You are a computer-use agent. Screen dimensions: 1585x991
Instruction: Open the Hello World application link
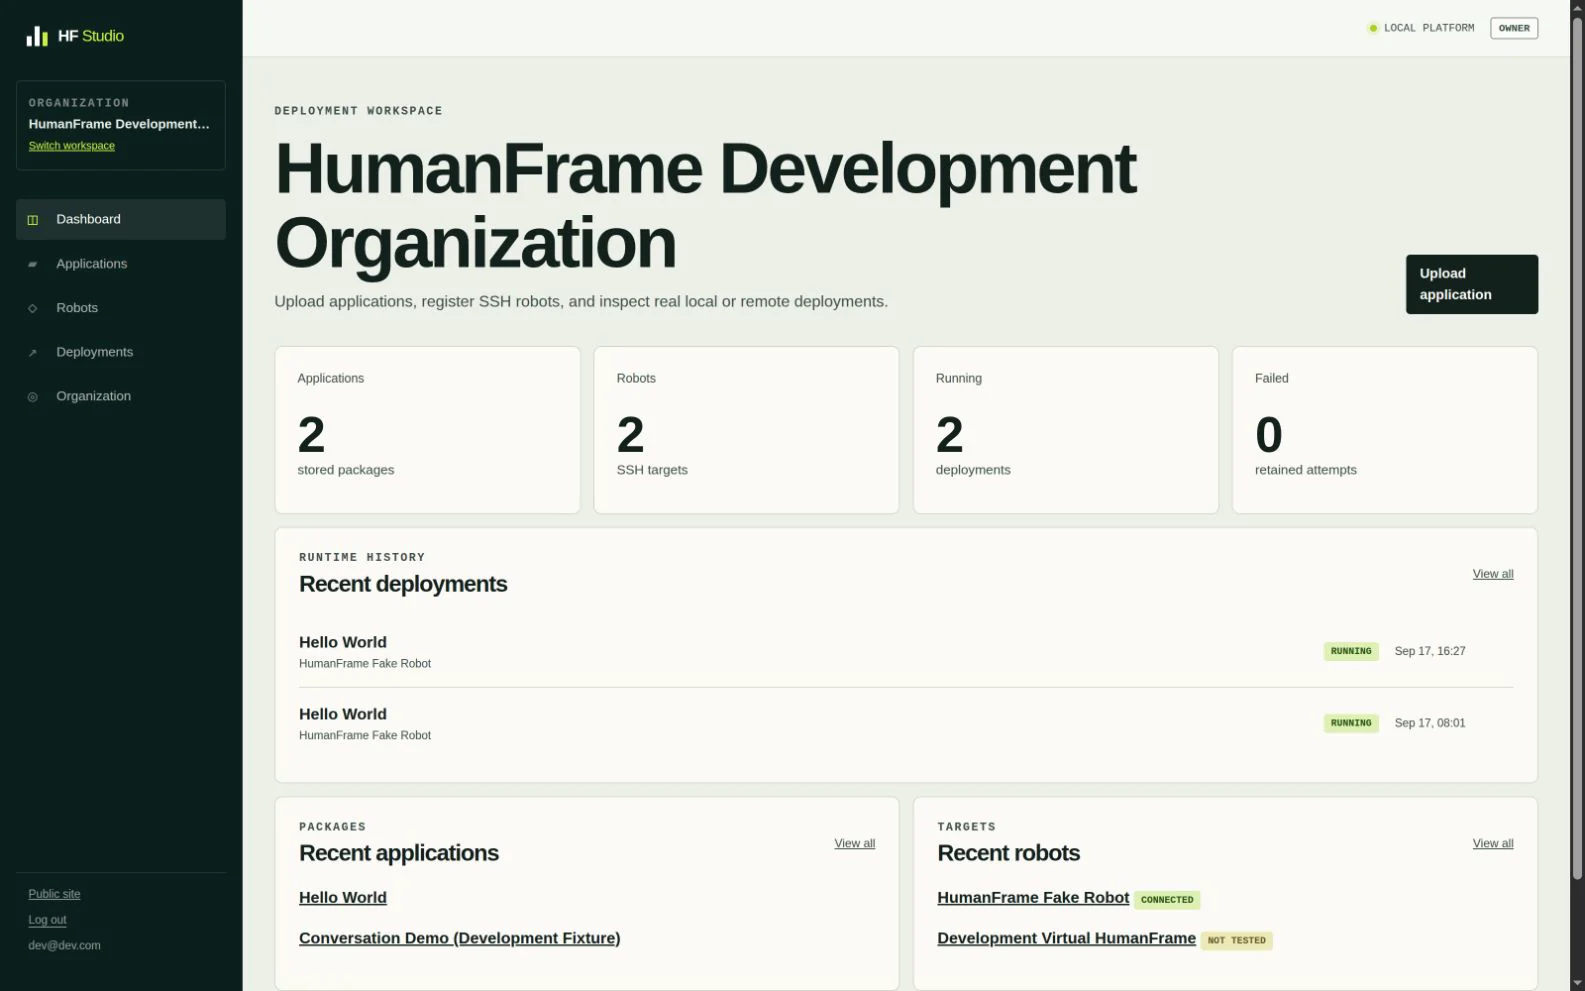[343, 898]
